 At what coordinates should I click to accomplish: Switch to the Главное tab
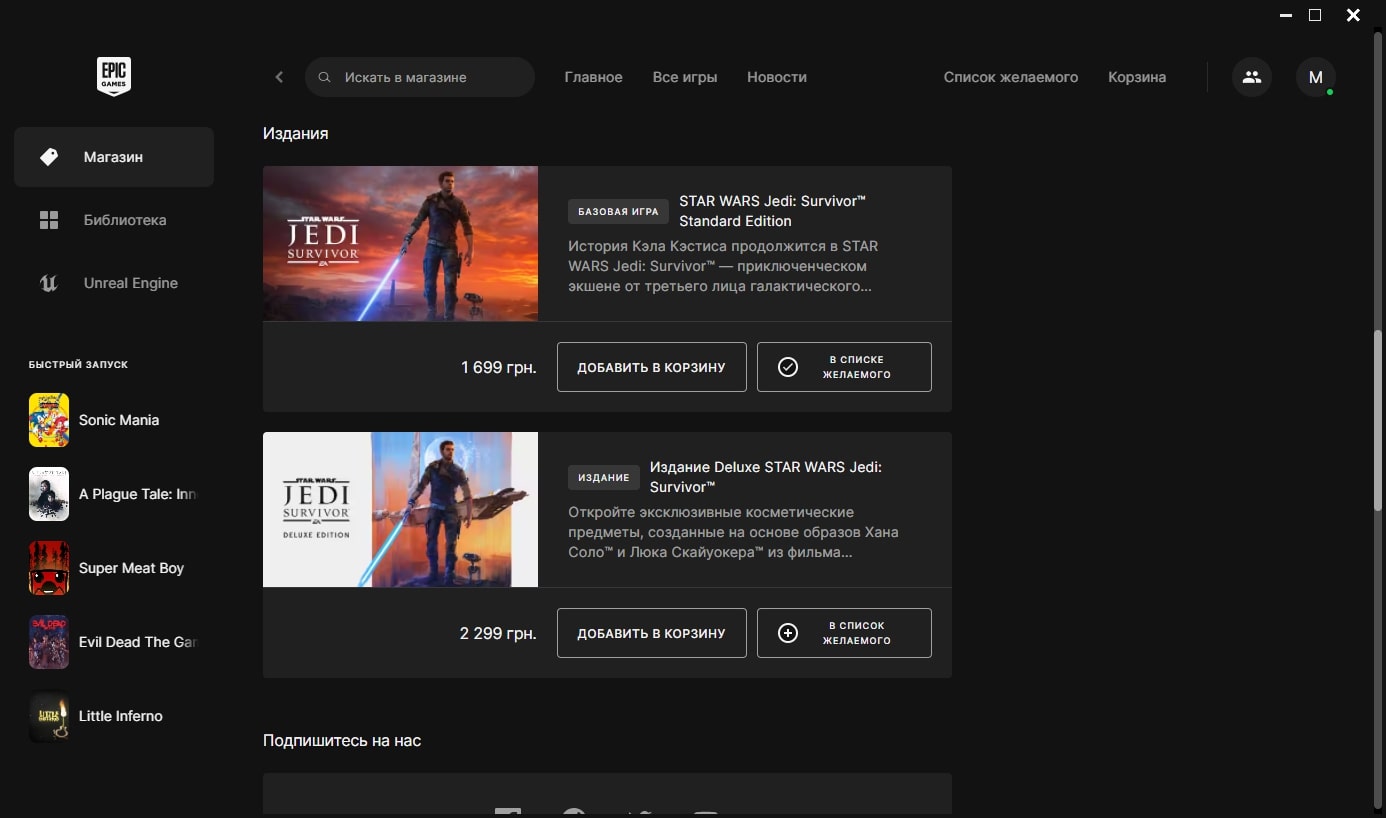[x=593, y=77]
